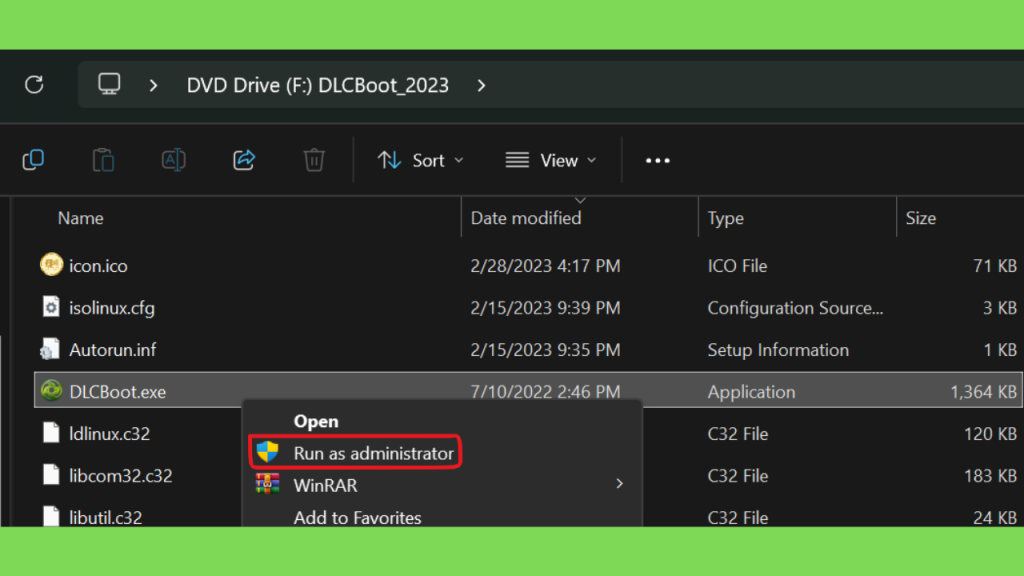This screenshot has height=576, width=1024.
Task: Click the Configuration Source type cell
Action: point(795,308)
